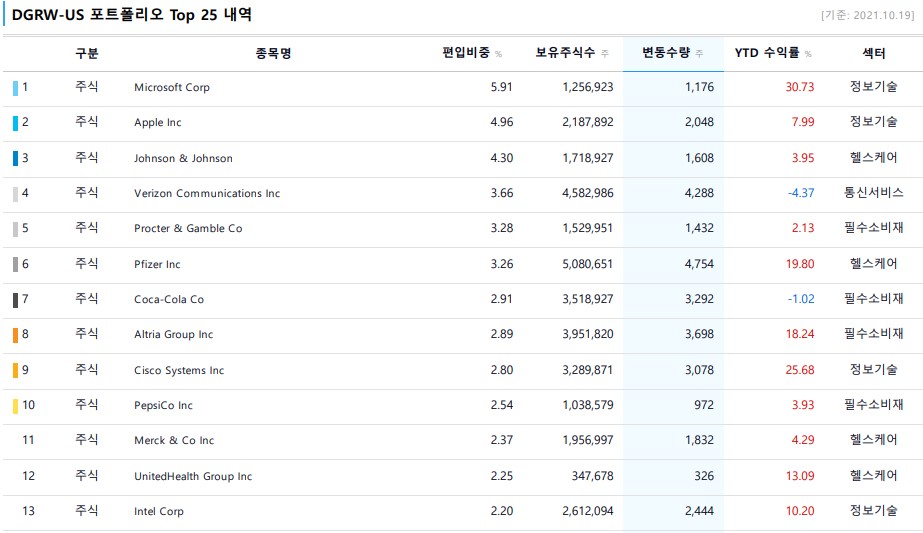Open the Johnson & Johnson stock name
The width and height of the screenshot is (923, 533).
click(x=183, y=158)
